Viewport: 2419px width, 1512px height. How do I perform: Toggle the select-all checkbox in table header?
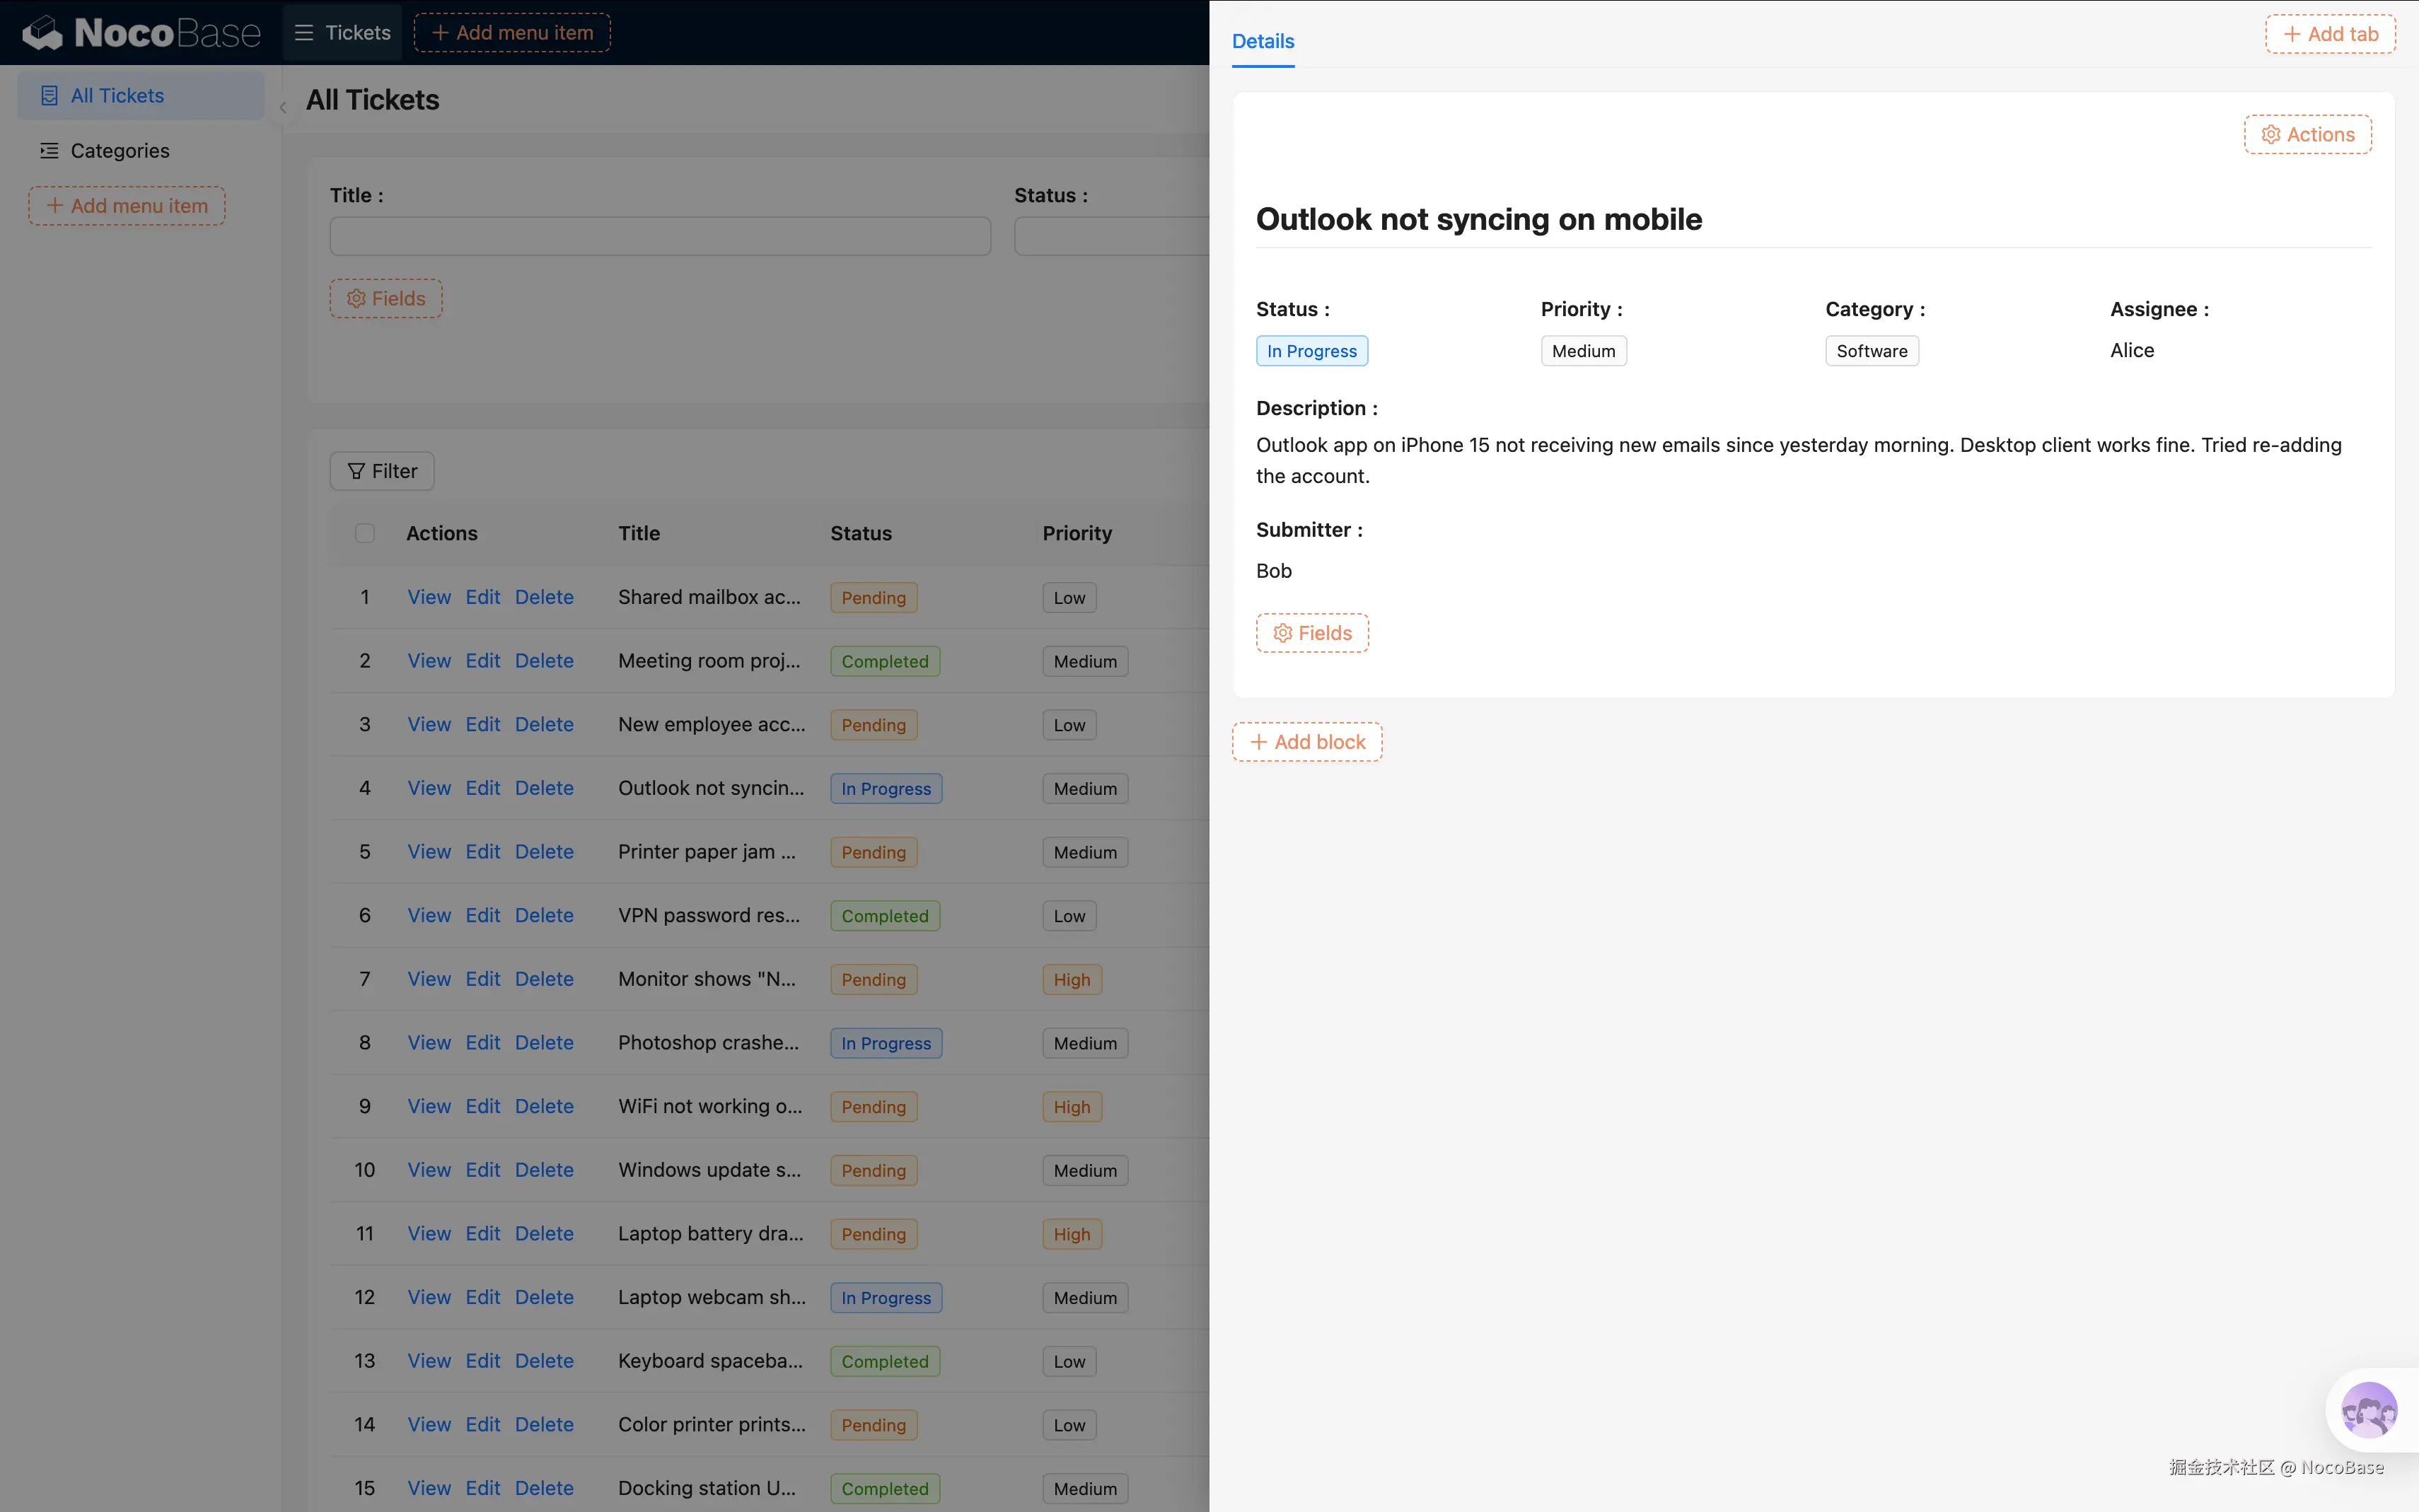[365, 534]
